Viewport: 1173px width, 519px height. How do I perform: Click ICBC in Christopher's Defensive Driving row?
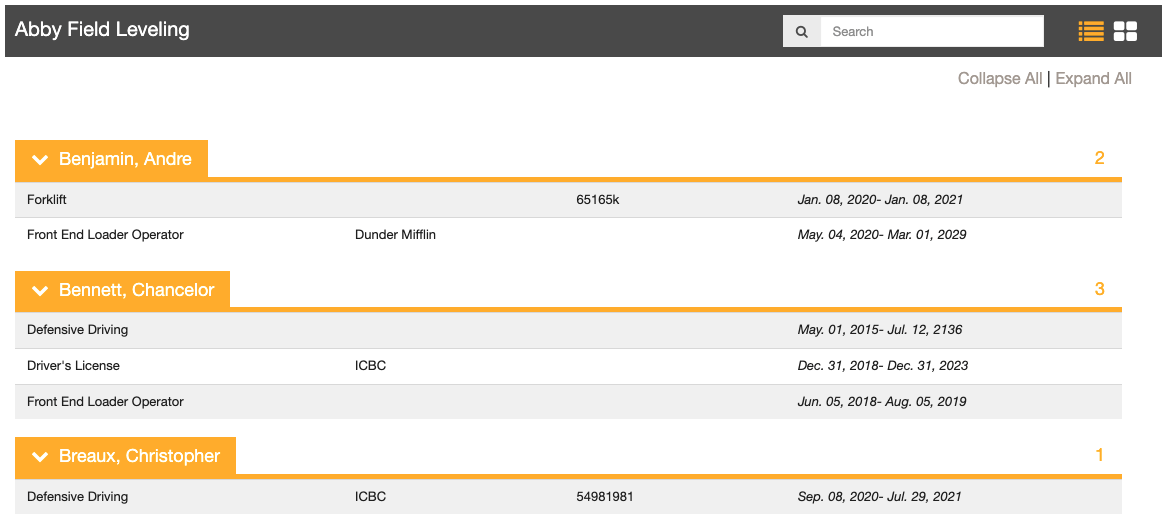tap(370, 497)
